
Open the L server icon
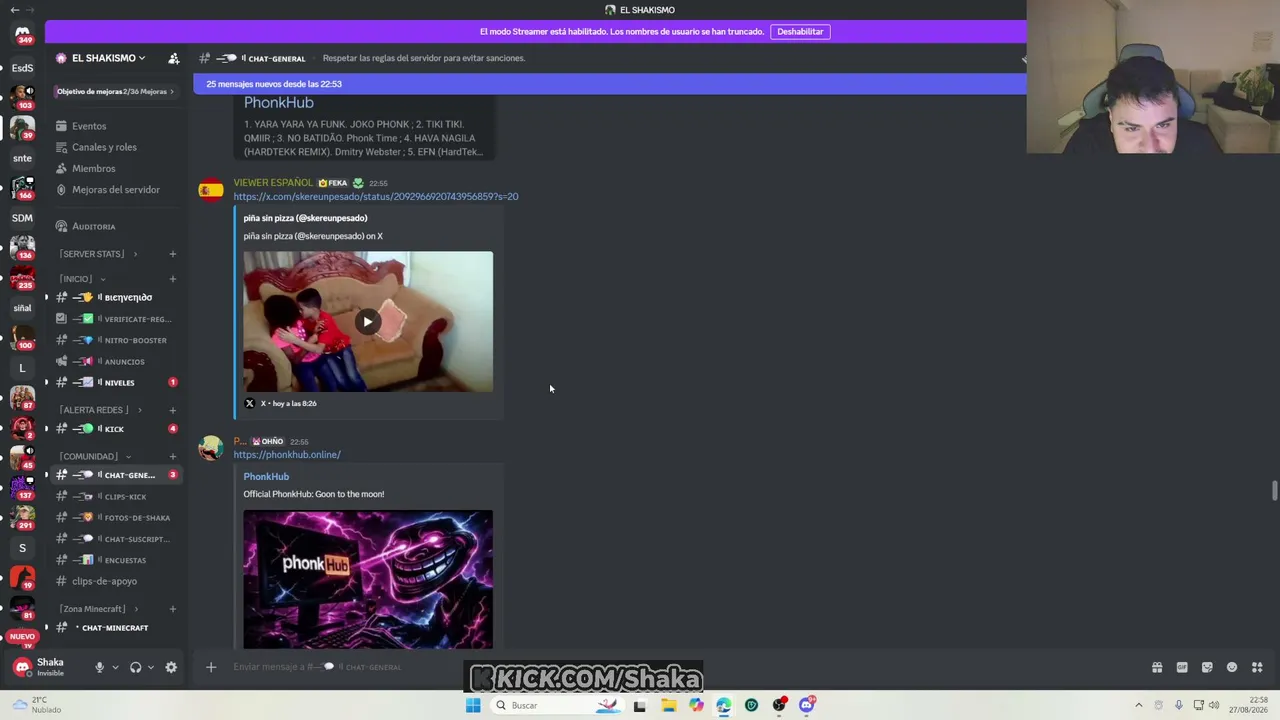click(x=22, y=368)
